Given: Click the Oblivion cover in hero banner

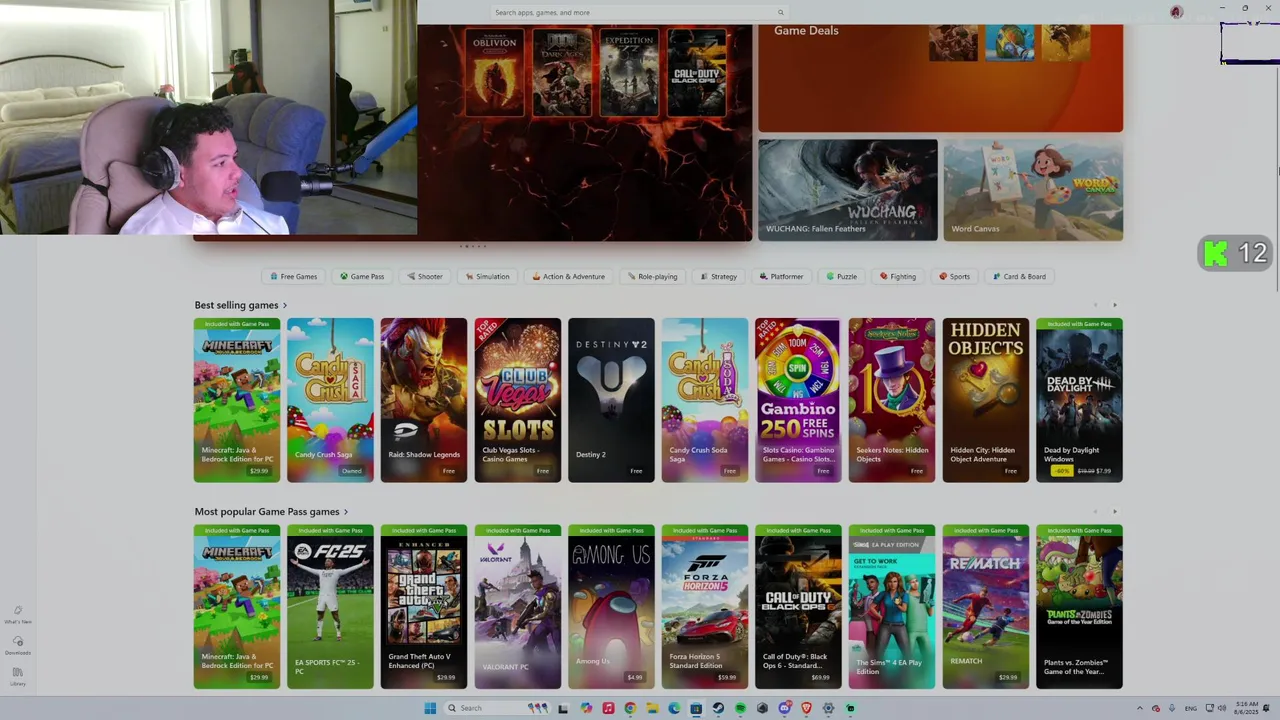Looking at the screenshot, I should pos(495,73).
